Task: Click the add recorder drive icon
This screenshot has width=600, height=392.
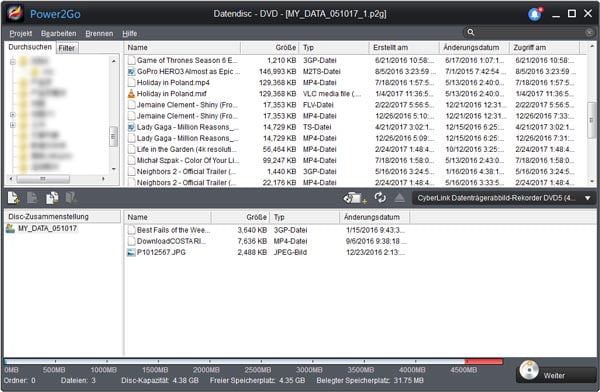Action: [355, 198]
